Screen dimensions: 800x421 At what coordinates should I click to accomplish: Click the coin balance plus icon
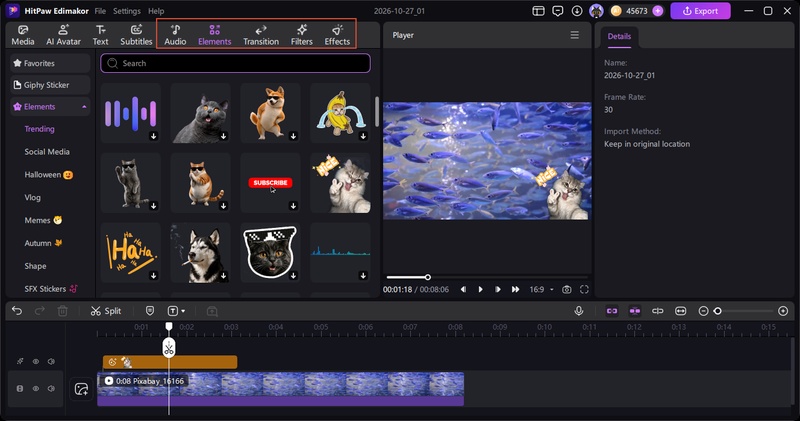tap(658, 11)
